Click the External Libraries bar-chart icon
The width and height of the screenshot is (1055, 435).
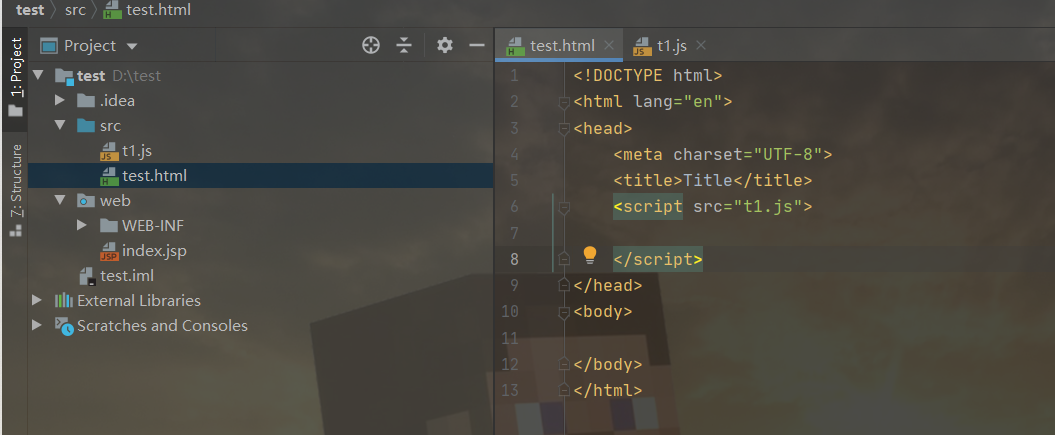point(63,301)
